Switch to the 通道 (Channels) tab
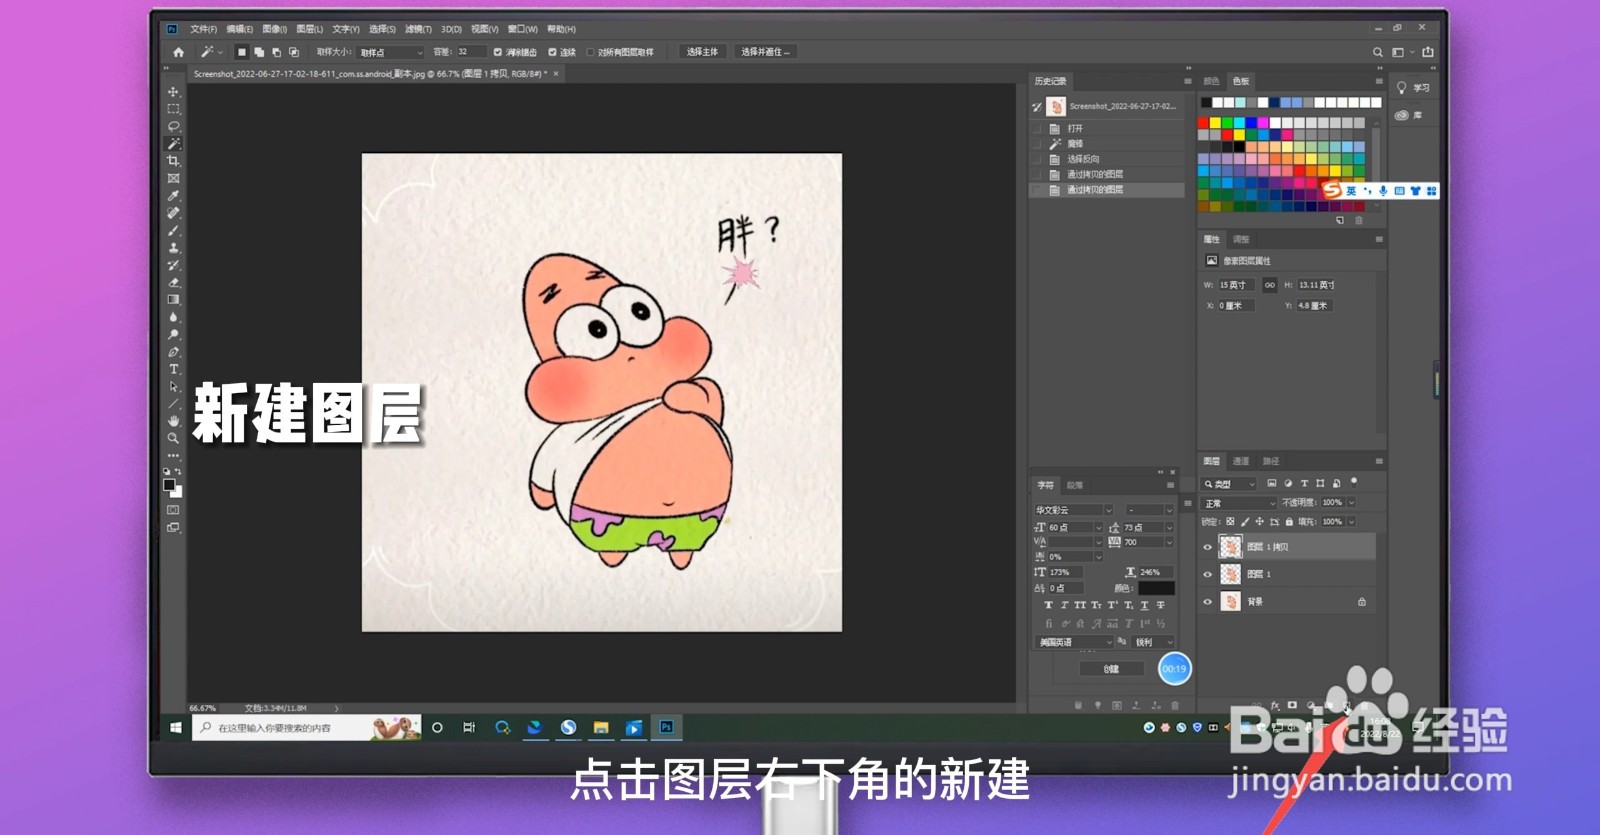Screen dimensions: 1600x835 pyautogui.click(x=1241, y=461)
